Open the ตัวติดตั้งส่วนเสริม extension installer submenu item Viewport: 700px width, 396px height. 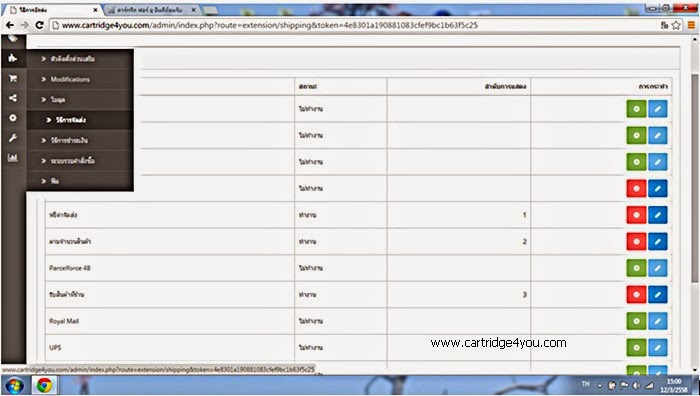80,58
